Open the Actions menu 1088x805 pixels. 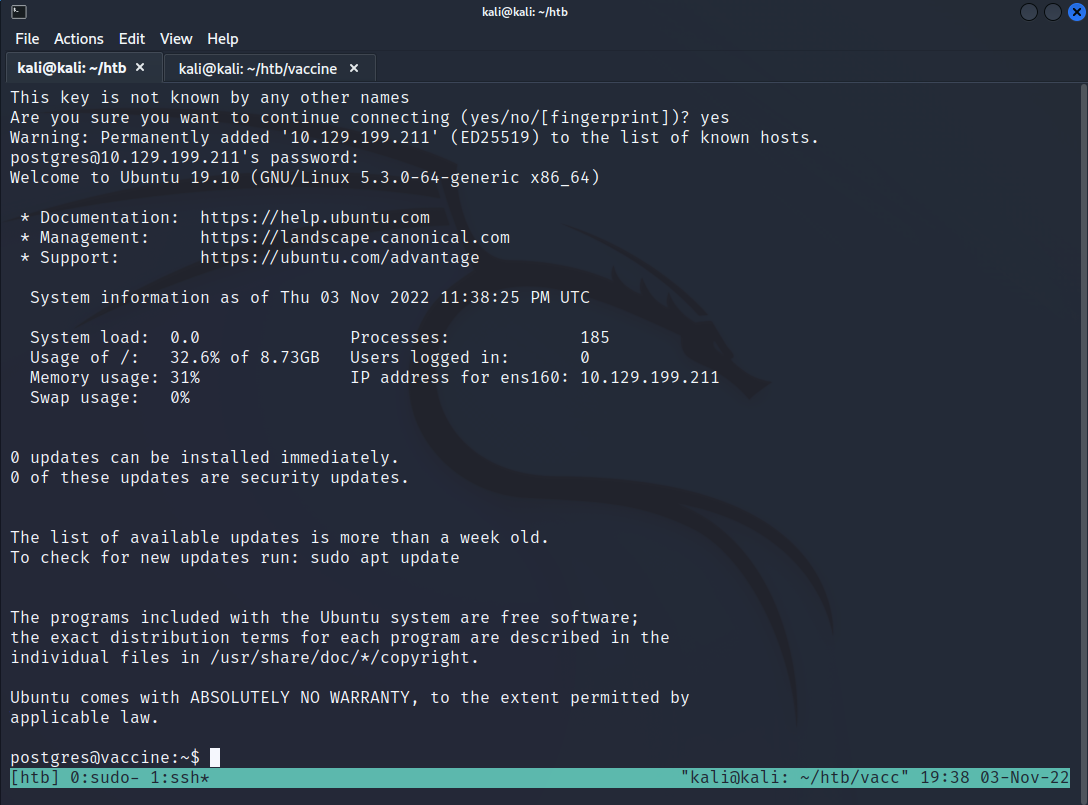(78, 39)
